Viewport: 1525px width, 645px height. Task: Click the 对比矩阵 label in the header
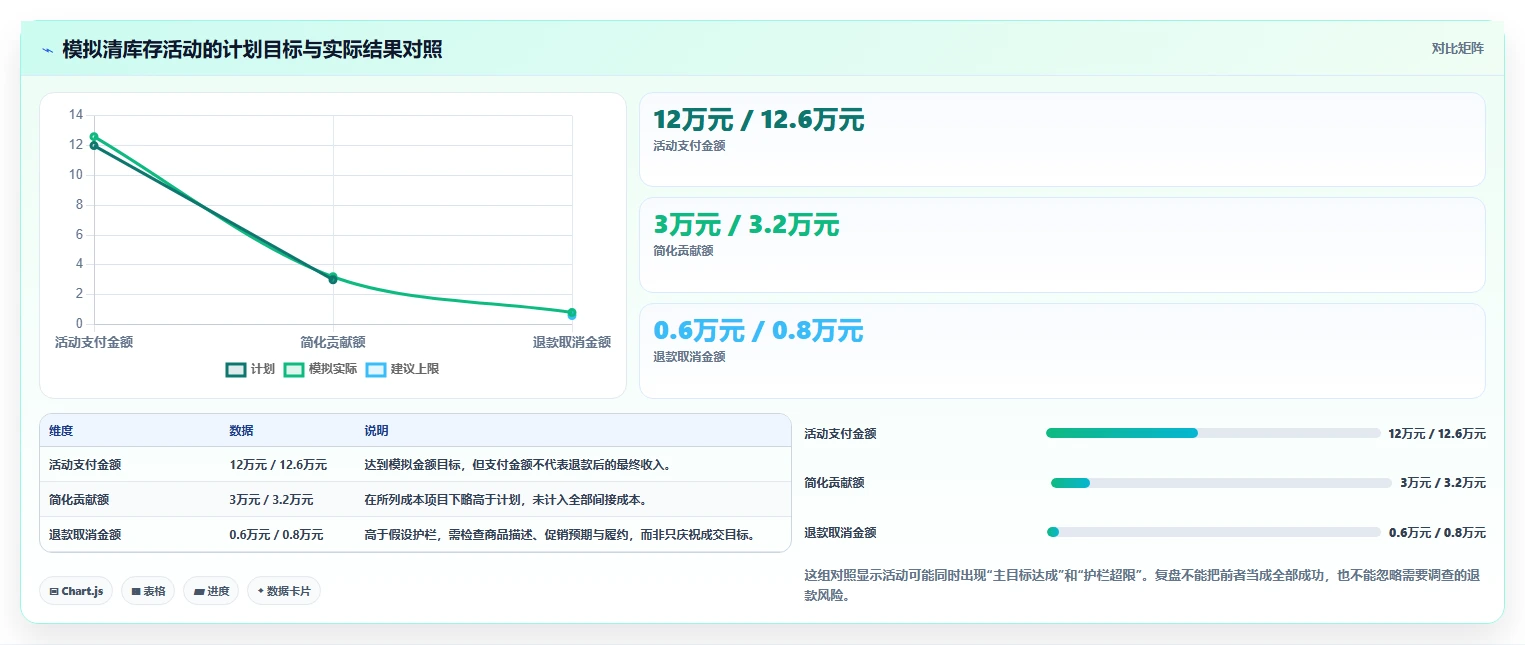(x=1457, y=48)
